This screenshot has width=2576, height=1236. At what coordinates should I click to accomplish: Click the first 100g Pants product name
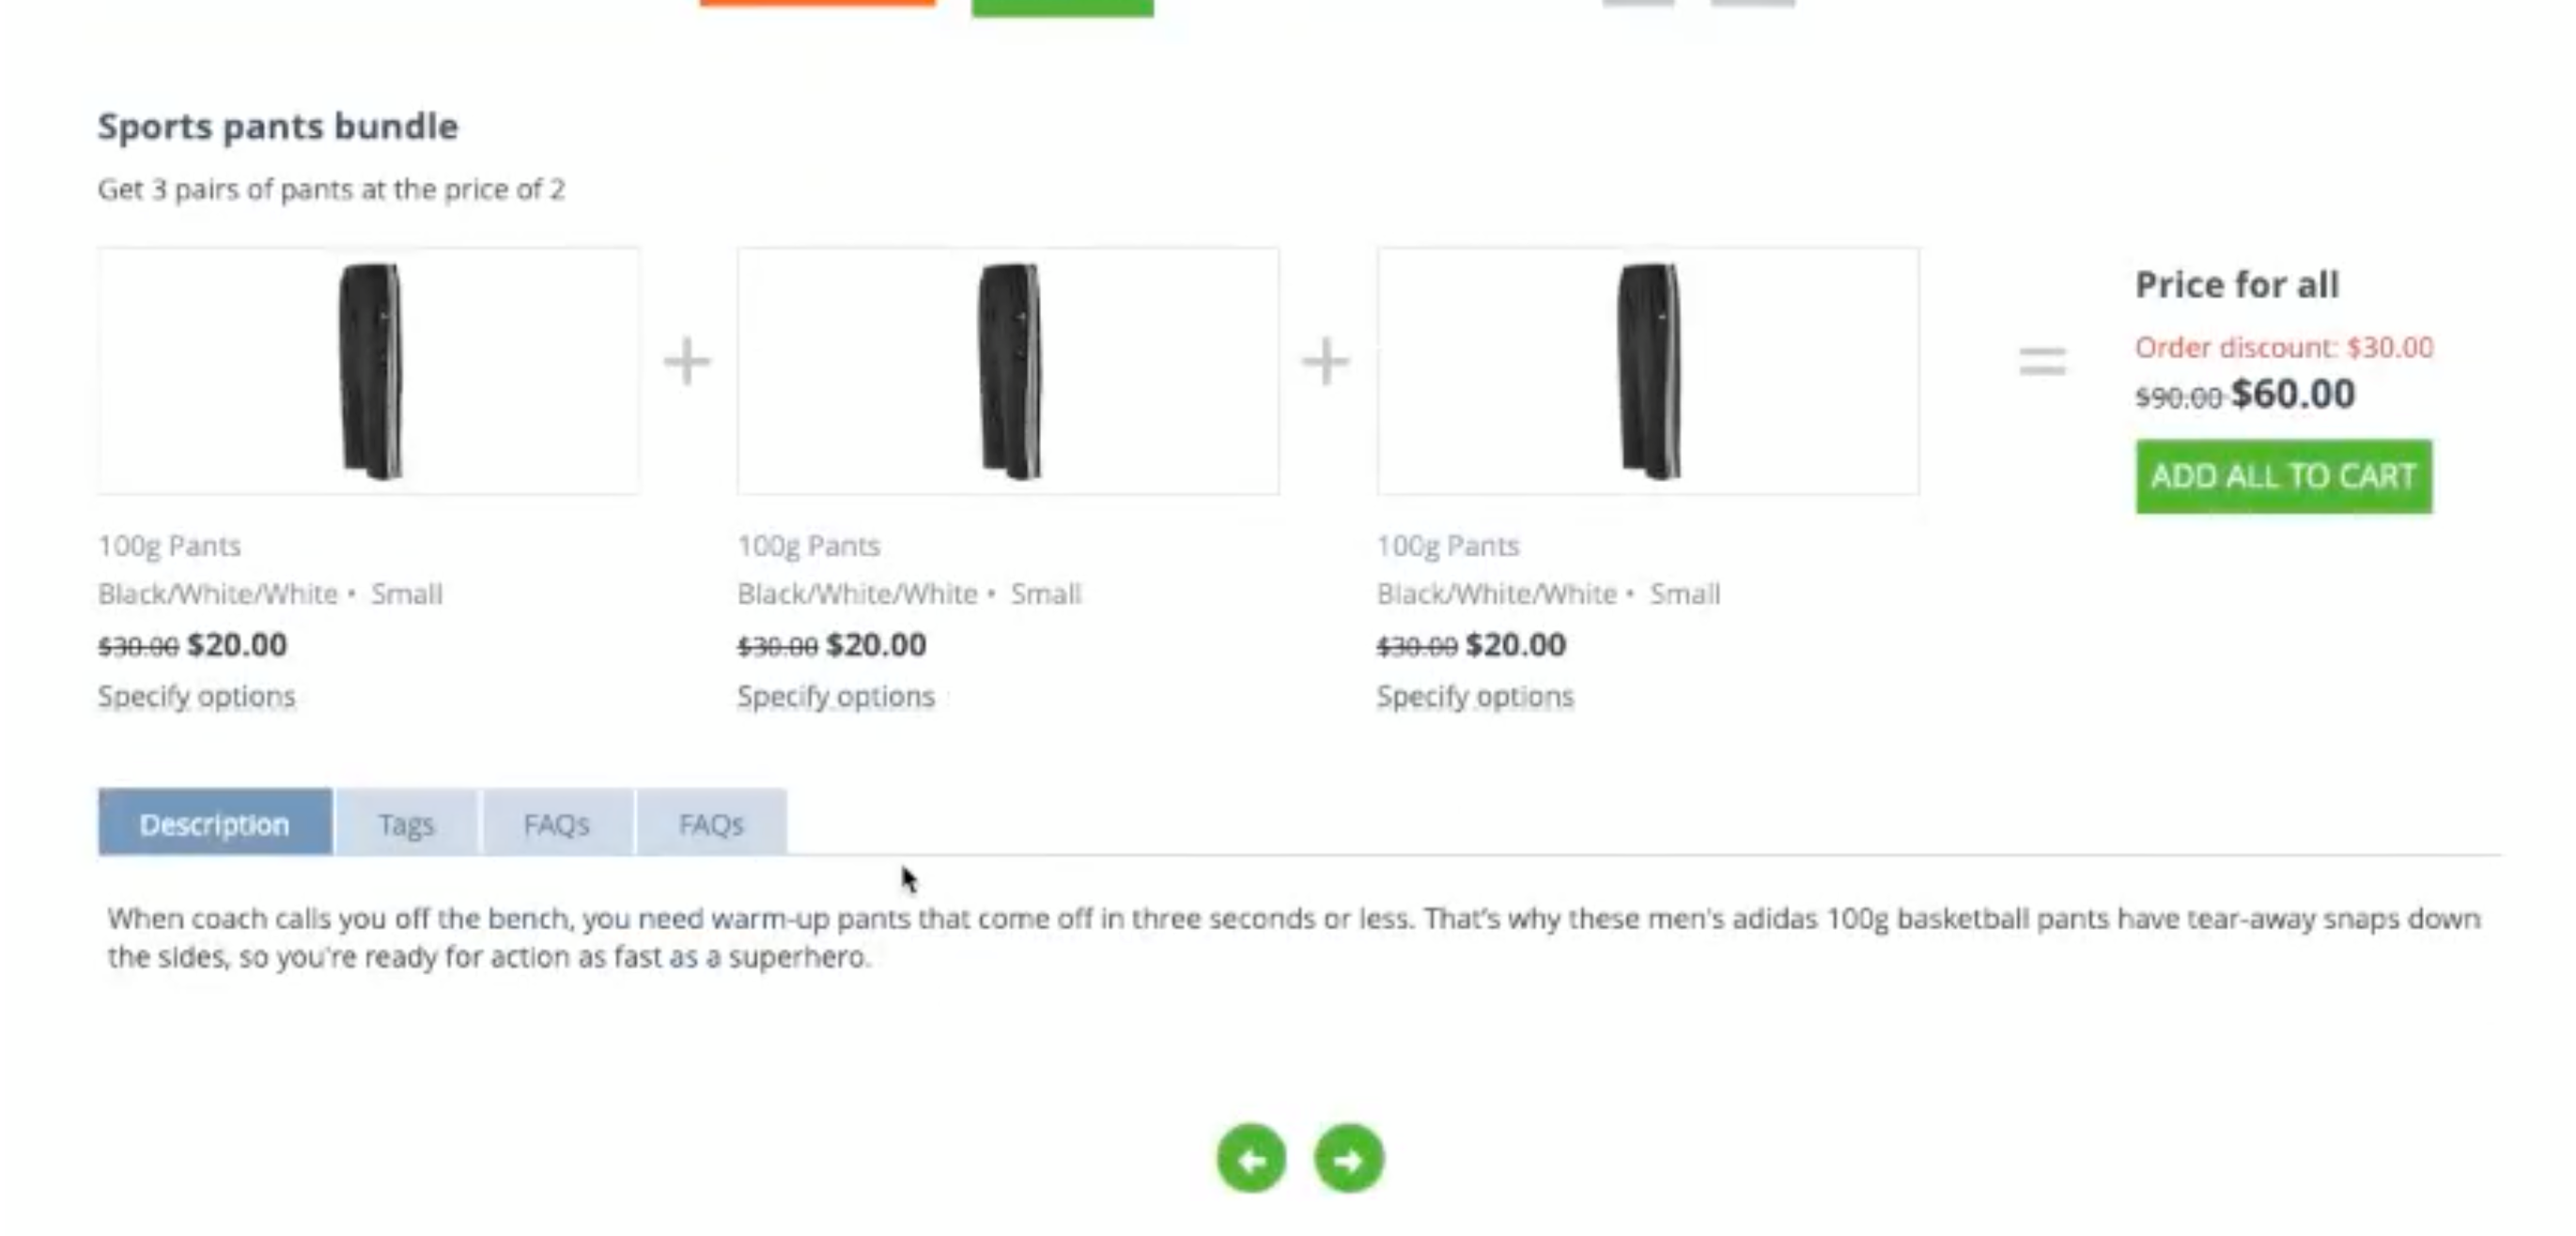(170, 546)
